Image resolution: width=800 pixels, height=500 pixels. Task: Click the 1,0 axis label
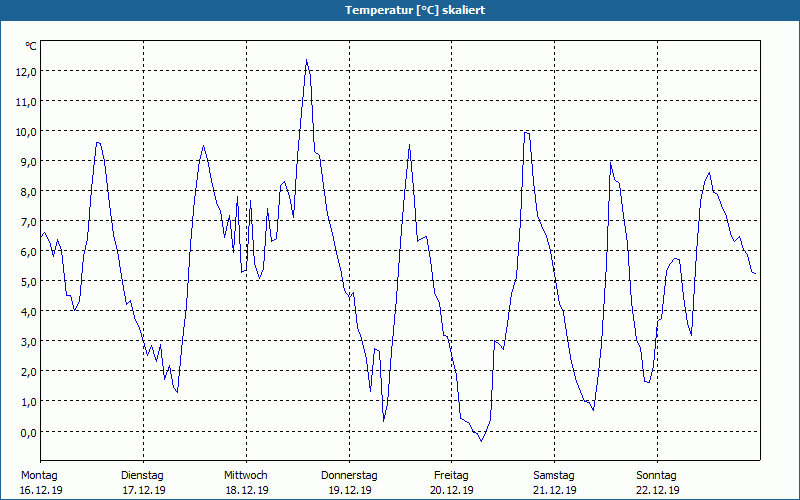28,403
